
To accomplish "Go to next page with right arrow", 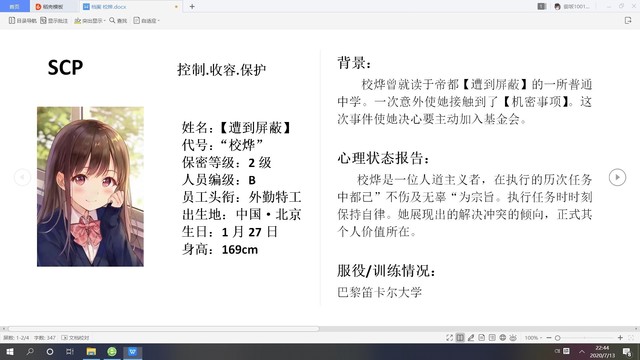I will point(617,177).
